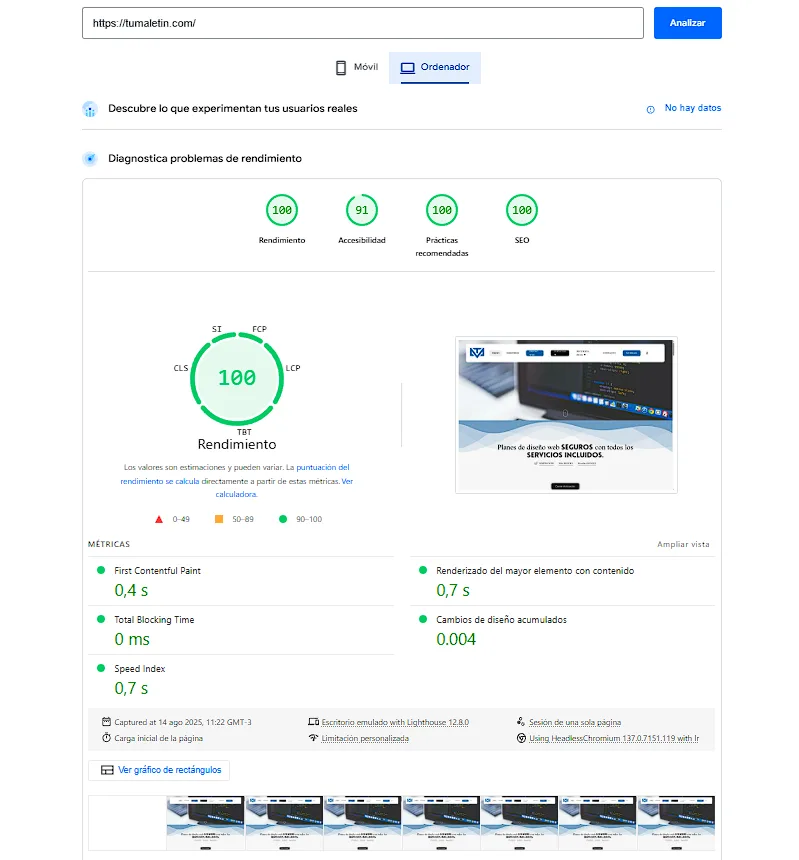Click green dot beside Speed Index
The image size is (799, 860).
(x=101, y=668)
